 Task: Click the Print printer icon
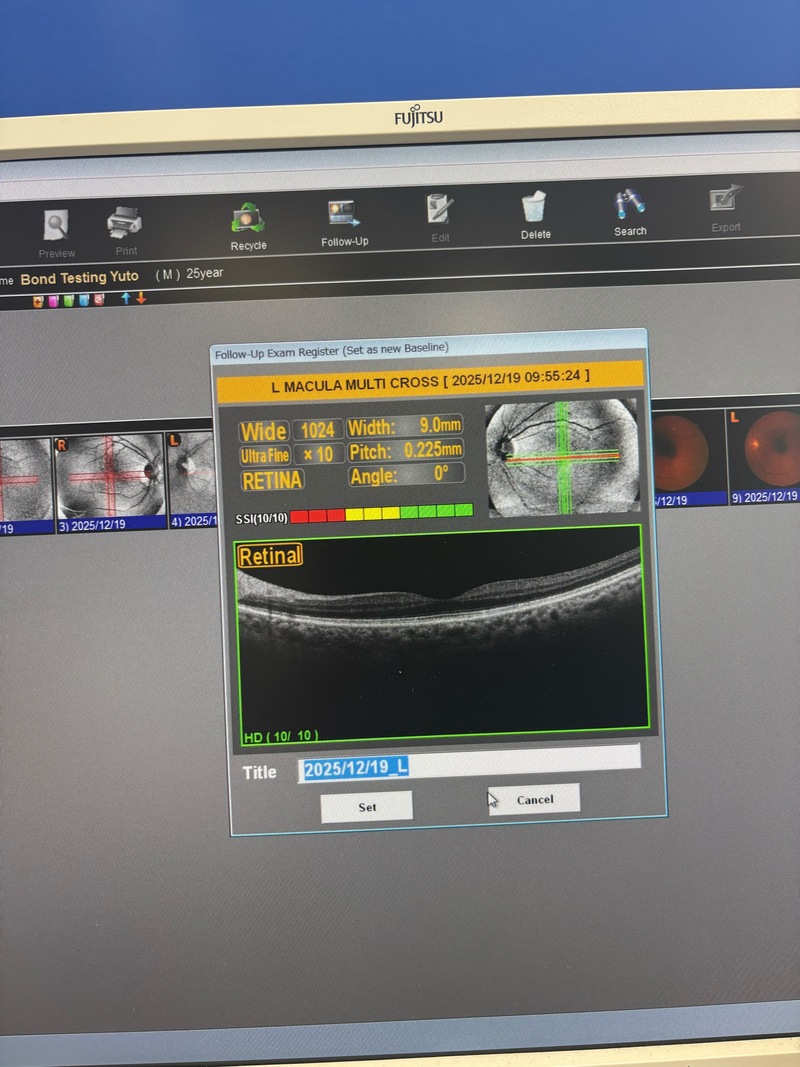(x=125, y=222)
